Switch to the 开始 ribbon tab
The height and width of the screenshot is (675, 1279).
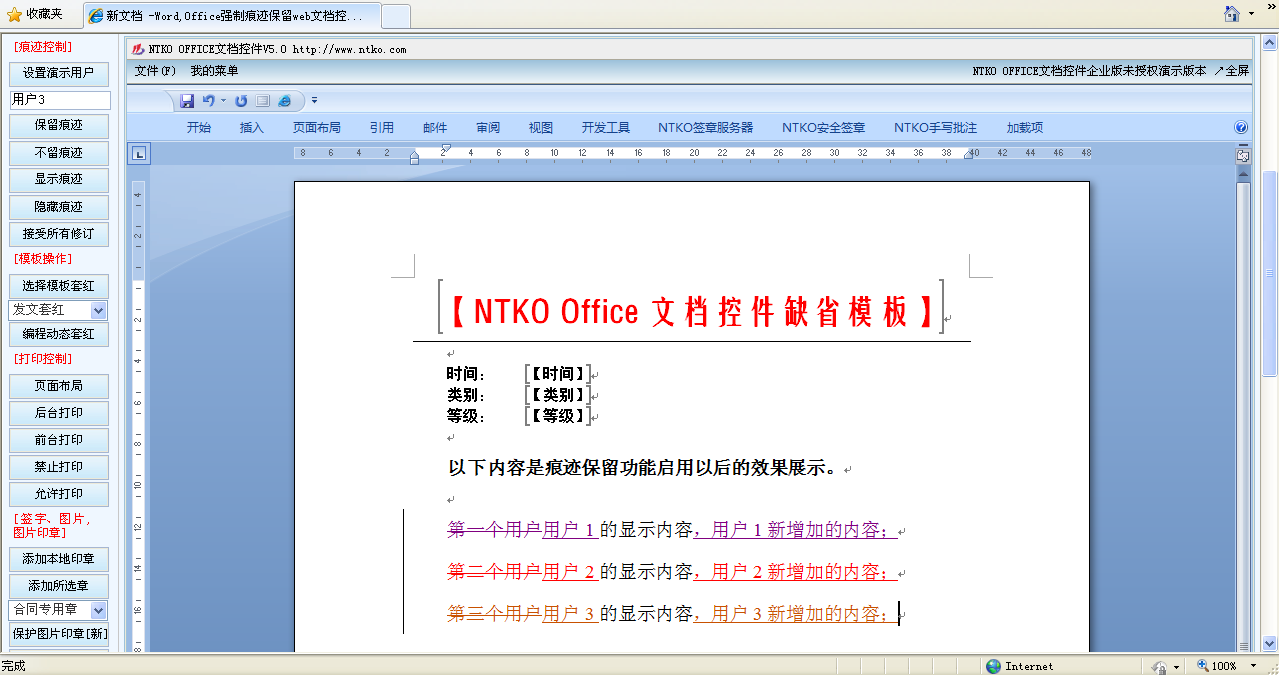click(199, 128)
